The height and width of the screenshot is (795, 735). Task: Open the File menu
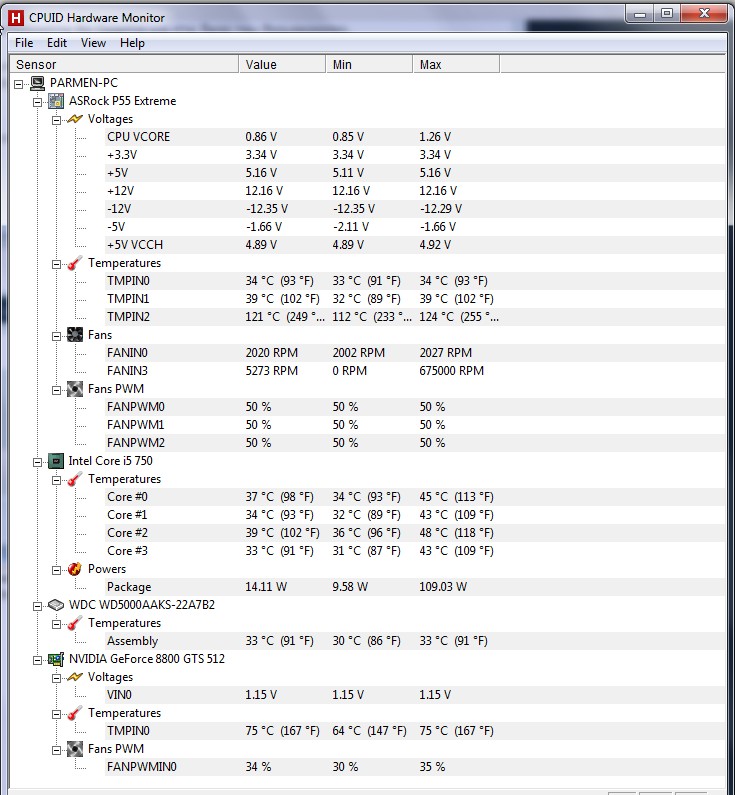click(24, 43)
